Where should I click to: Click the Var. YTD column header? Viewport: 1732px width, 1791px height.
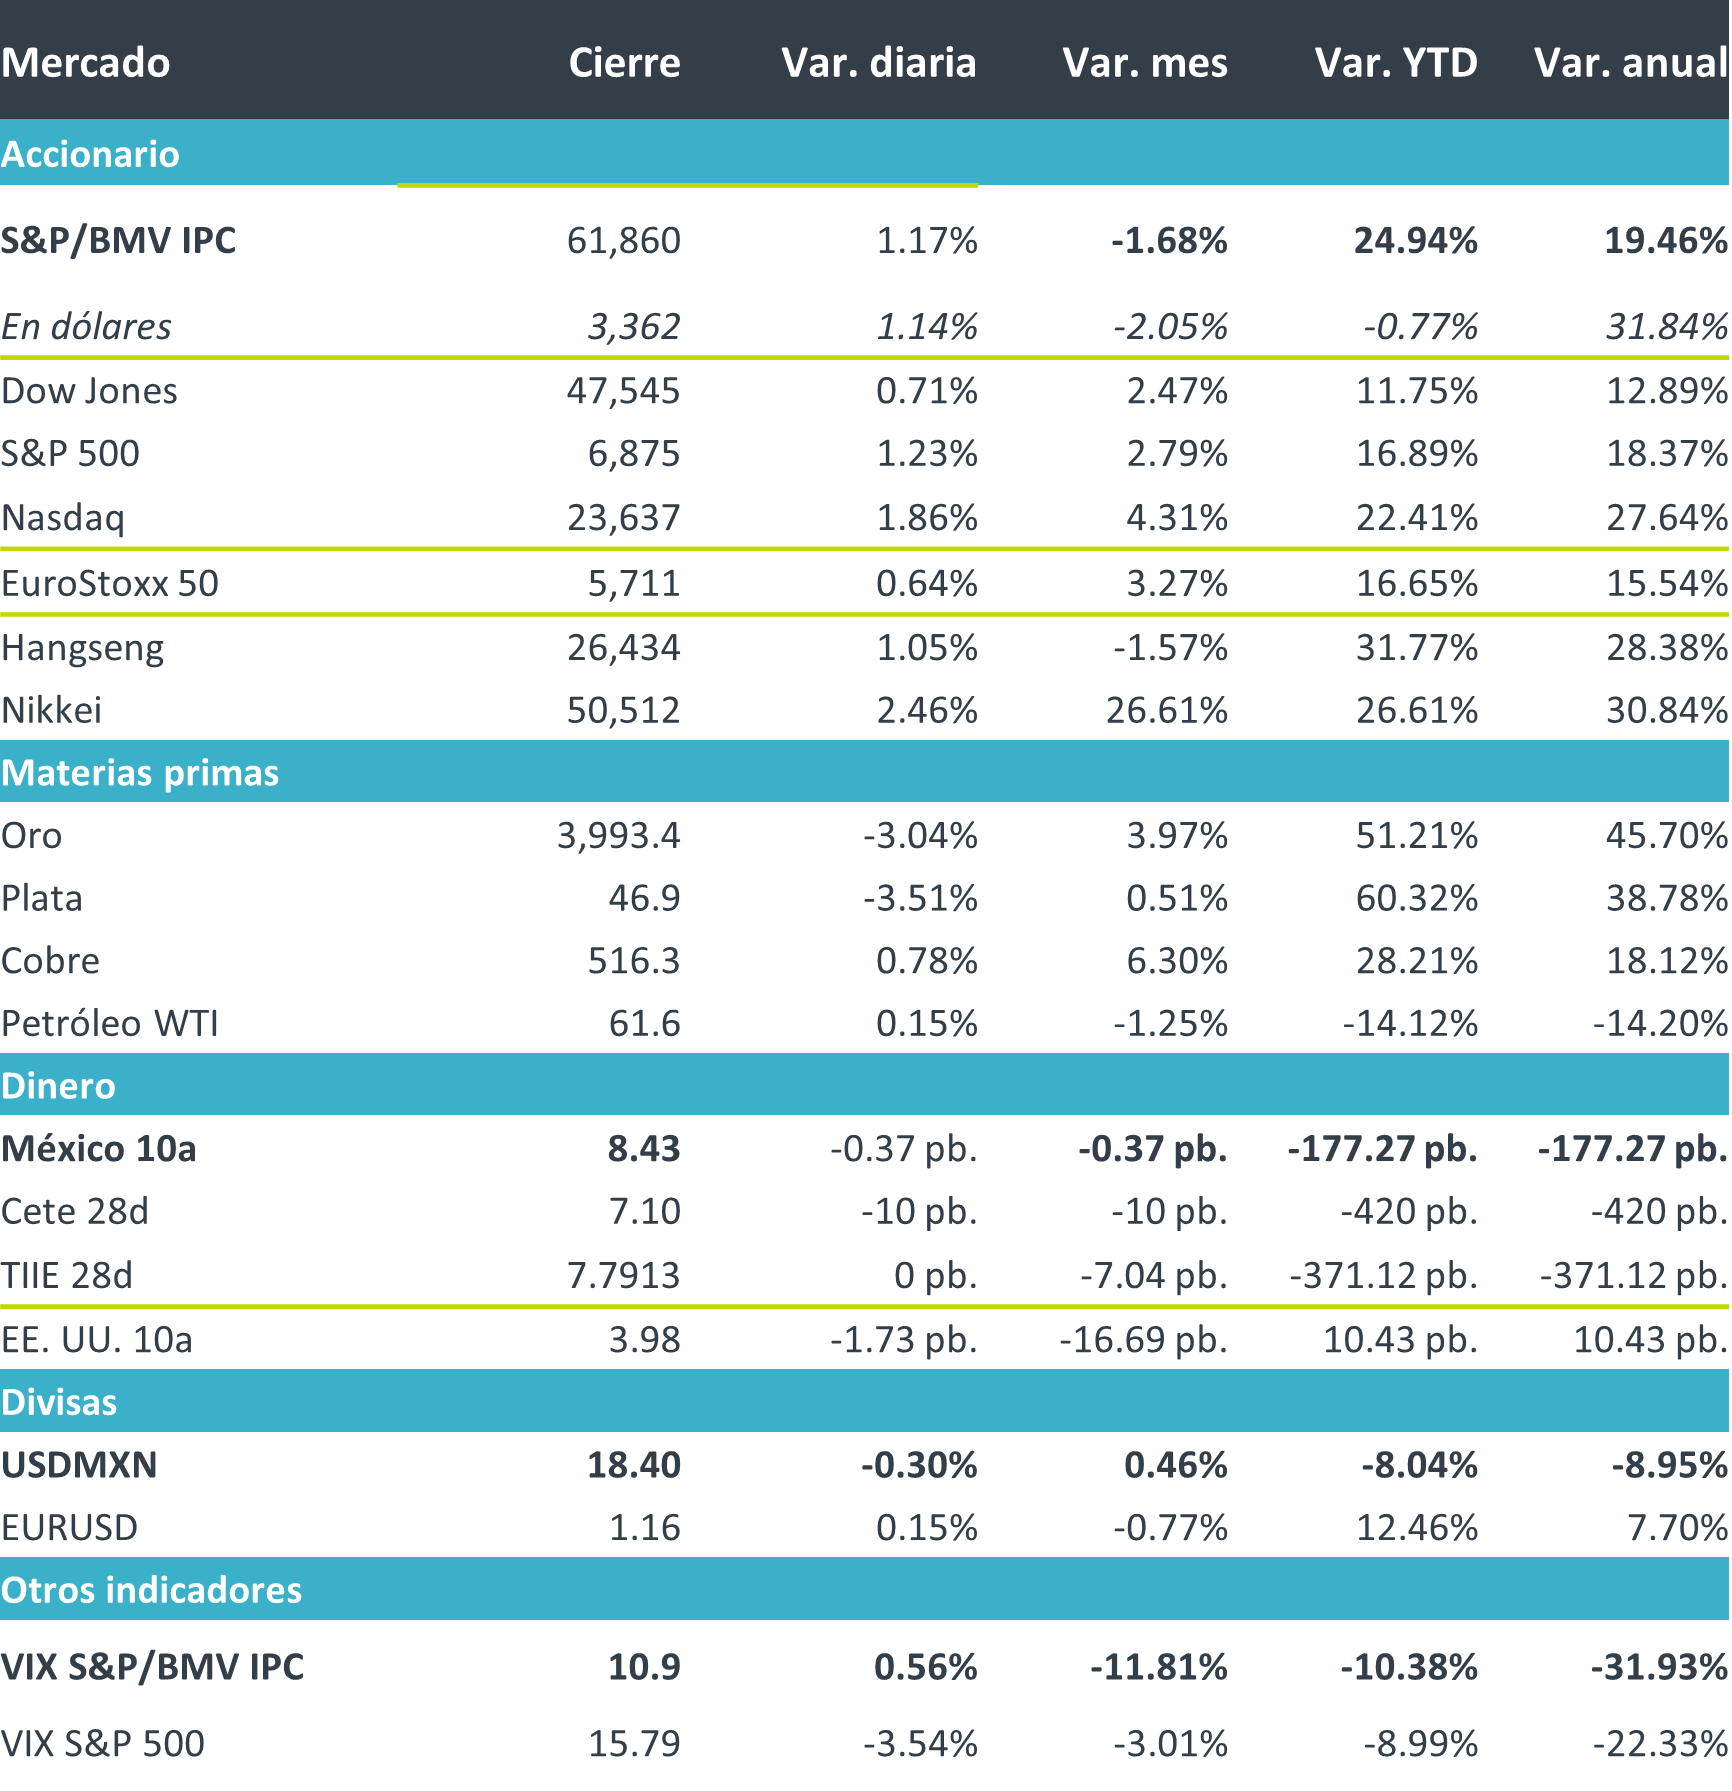[1395, 63]
